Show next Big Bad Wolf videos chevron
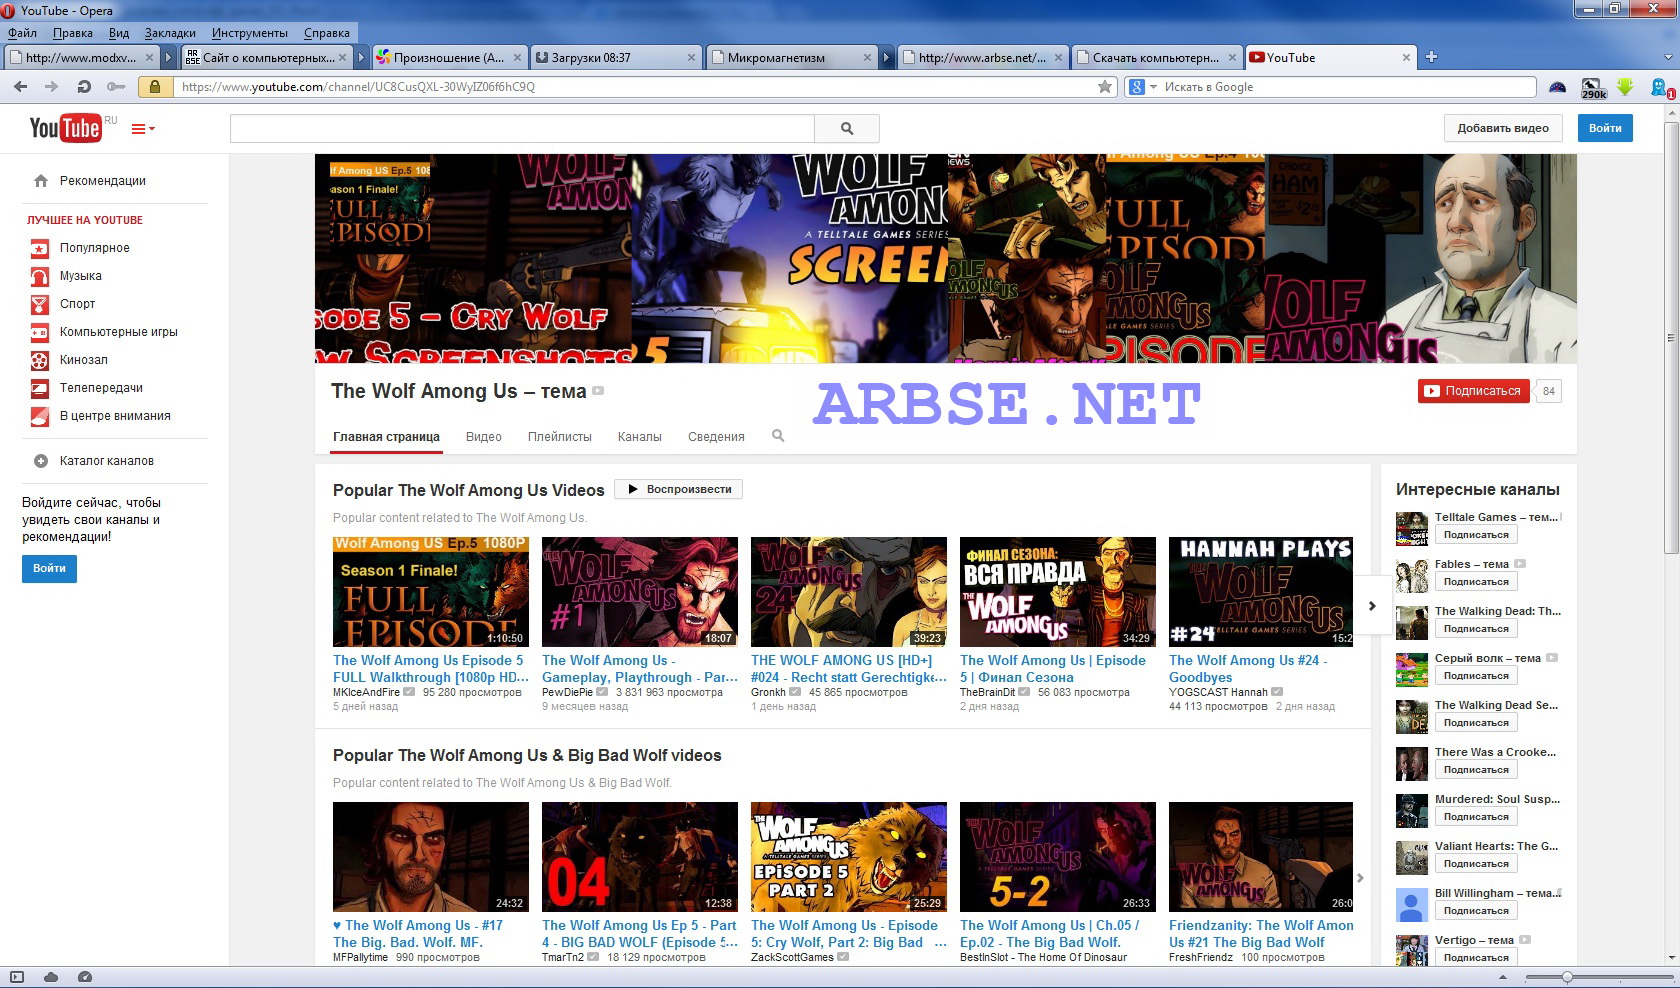This screenshot has height=988, width=1680. [1360, 878]
